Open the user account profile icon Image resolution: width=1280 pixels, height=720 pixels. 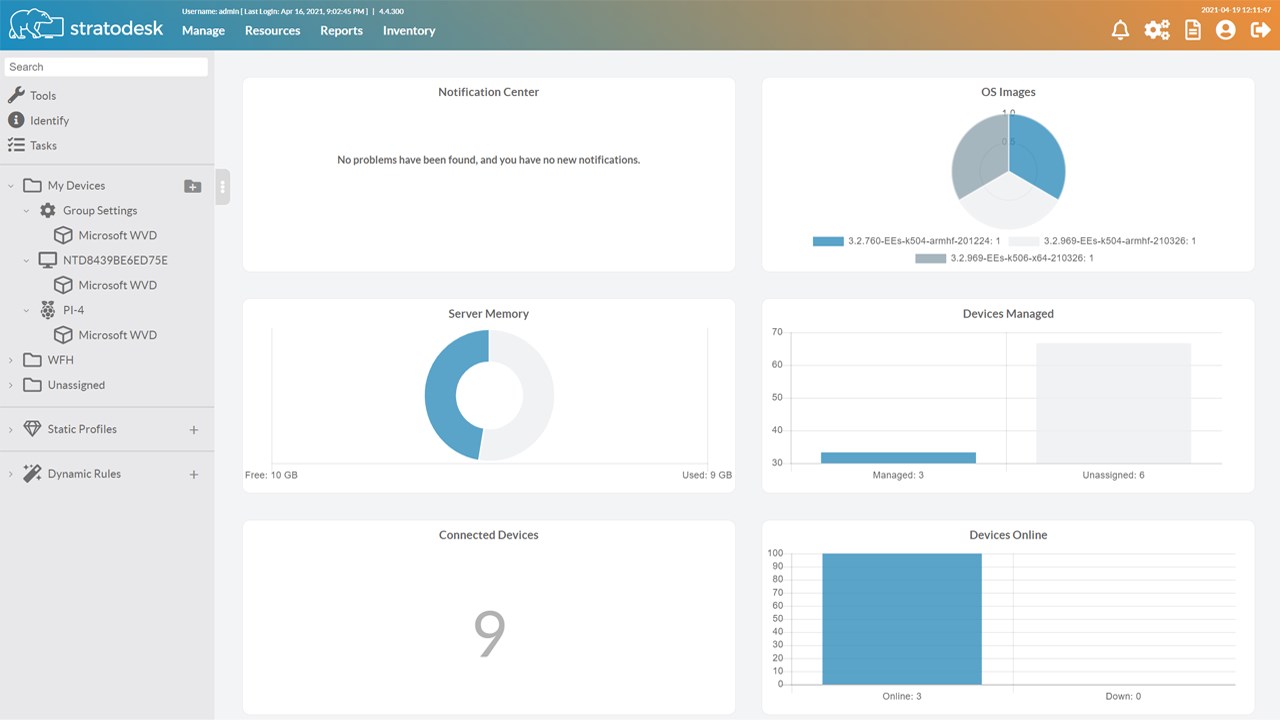coord(1225,30)
